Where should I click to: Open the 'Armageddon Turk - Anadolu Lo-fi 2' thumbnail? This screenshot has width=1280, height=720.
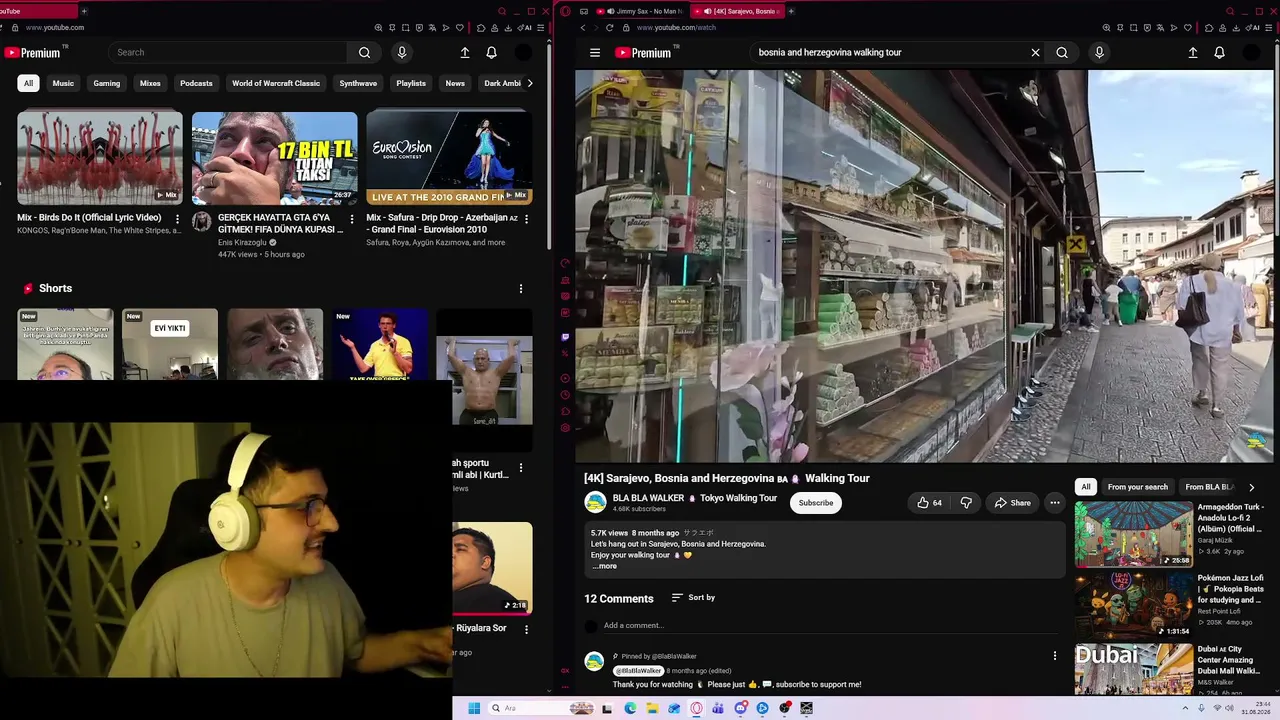[1134, 534]
